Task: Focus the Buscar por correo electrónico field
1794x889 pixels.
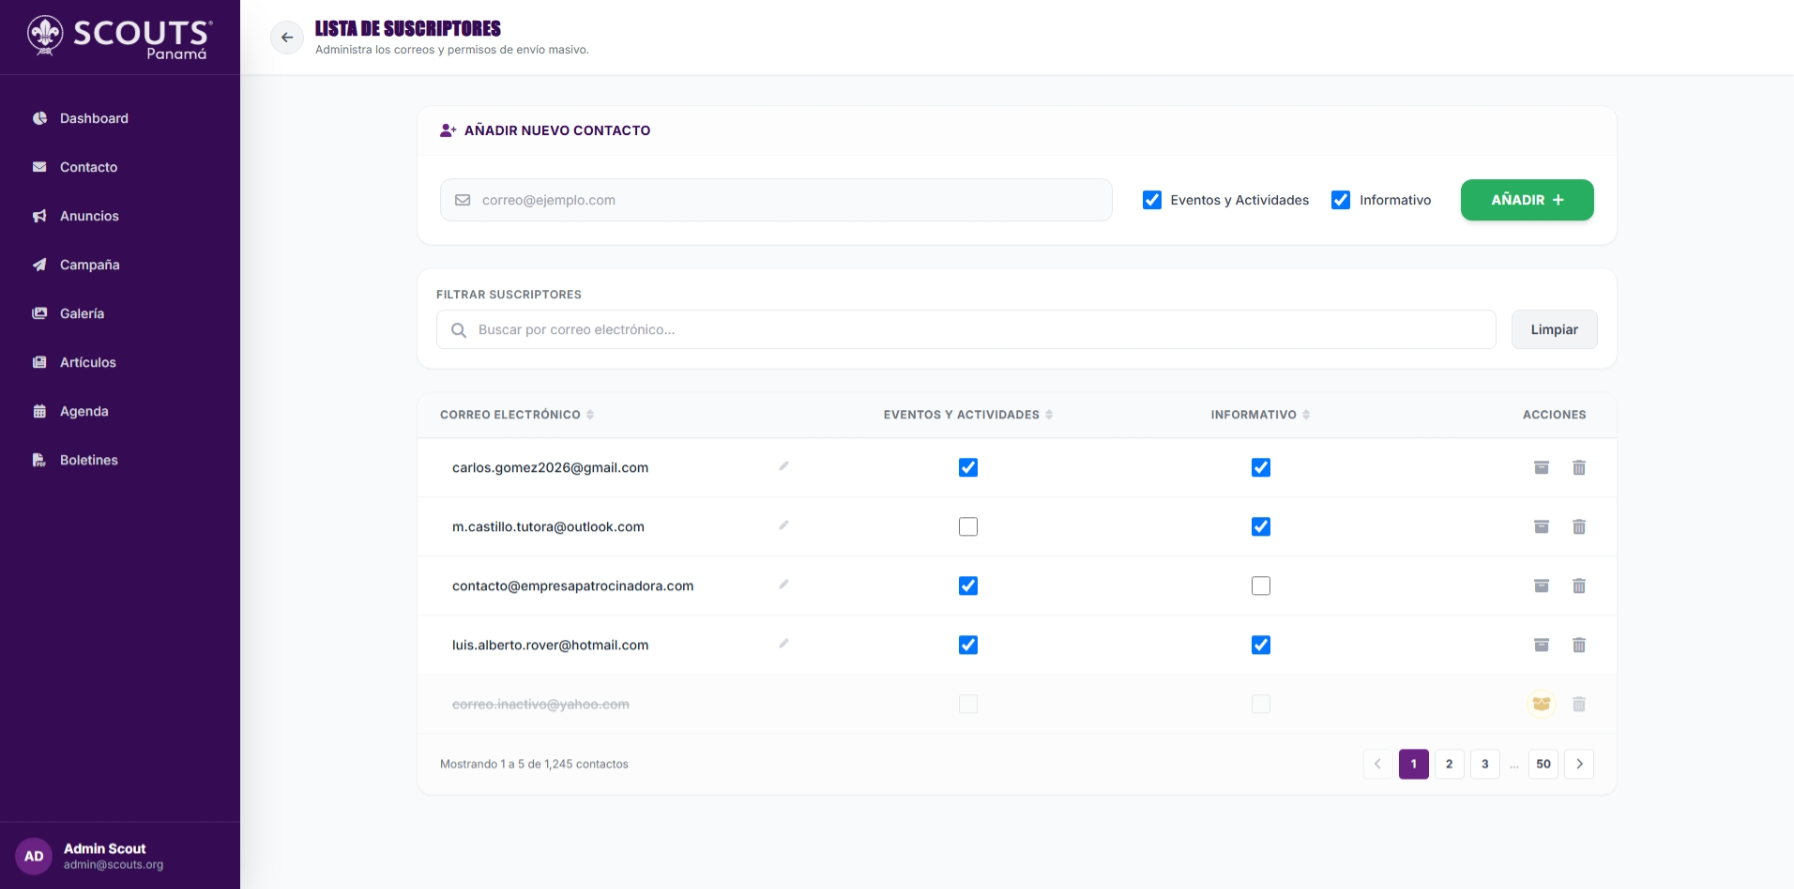Action: [966, 330]
